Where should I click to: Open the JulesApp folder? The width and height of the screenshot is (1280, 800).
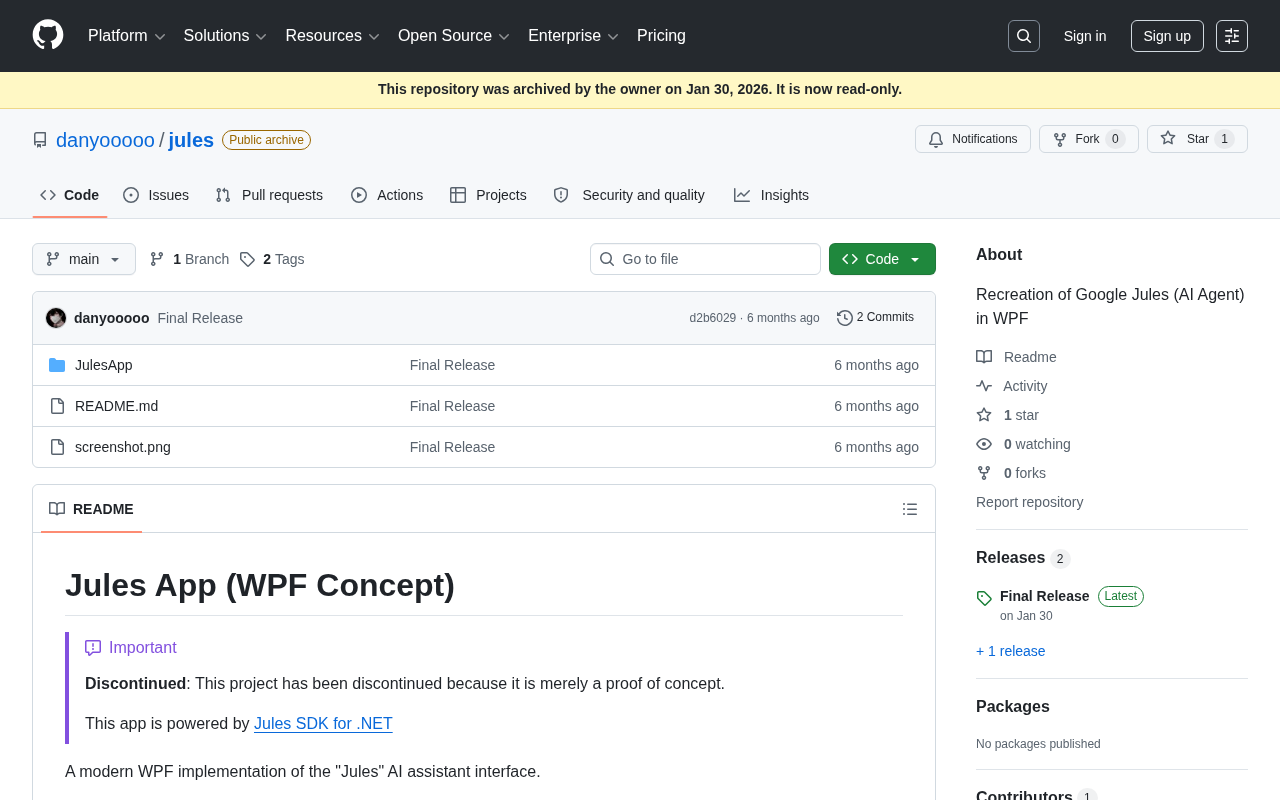pyautogui.click(x=104, y=365)
